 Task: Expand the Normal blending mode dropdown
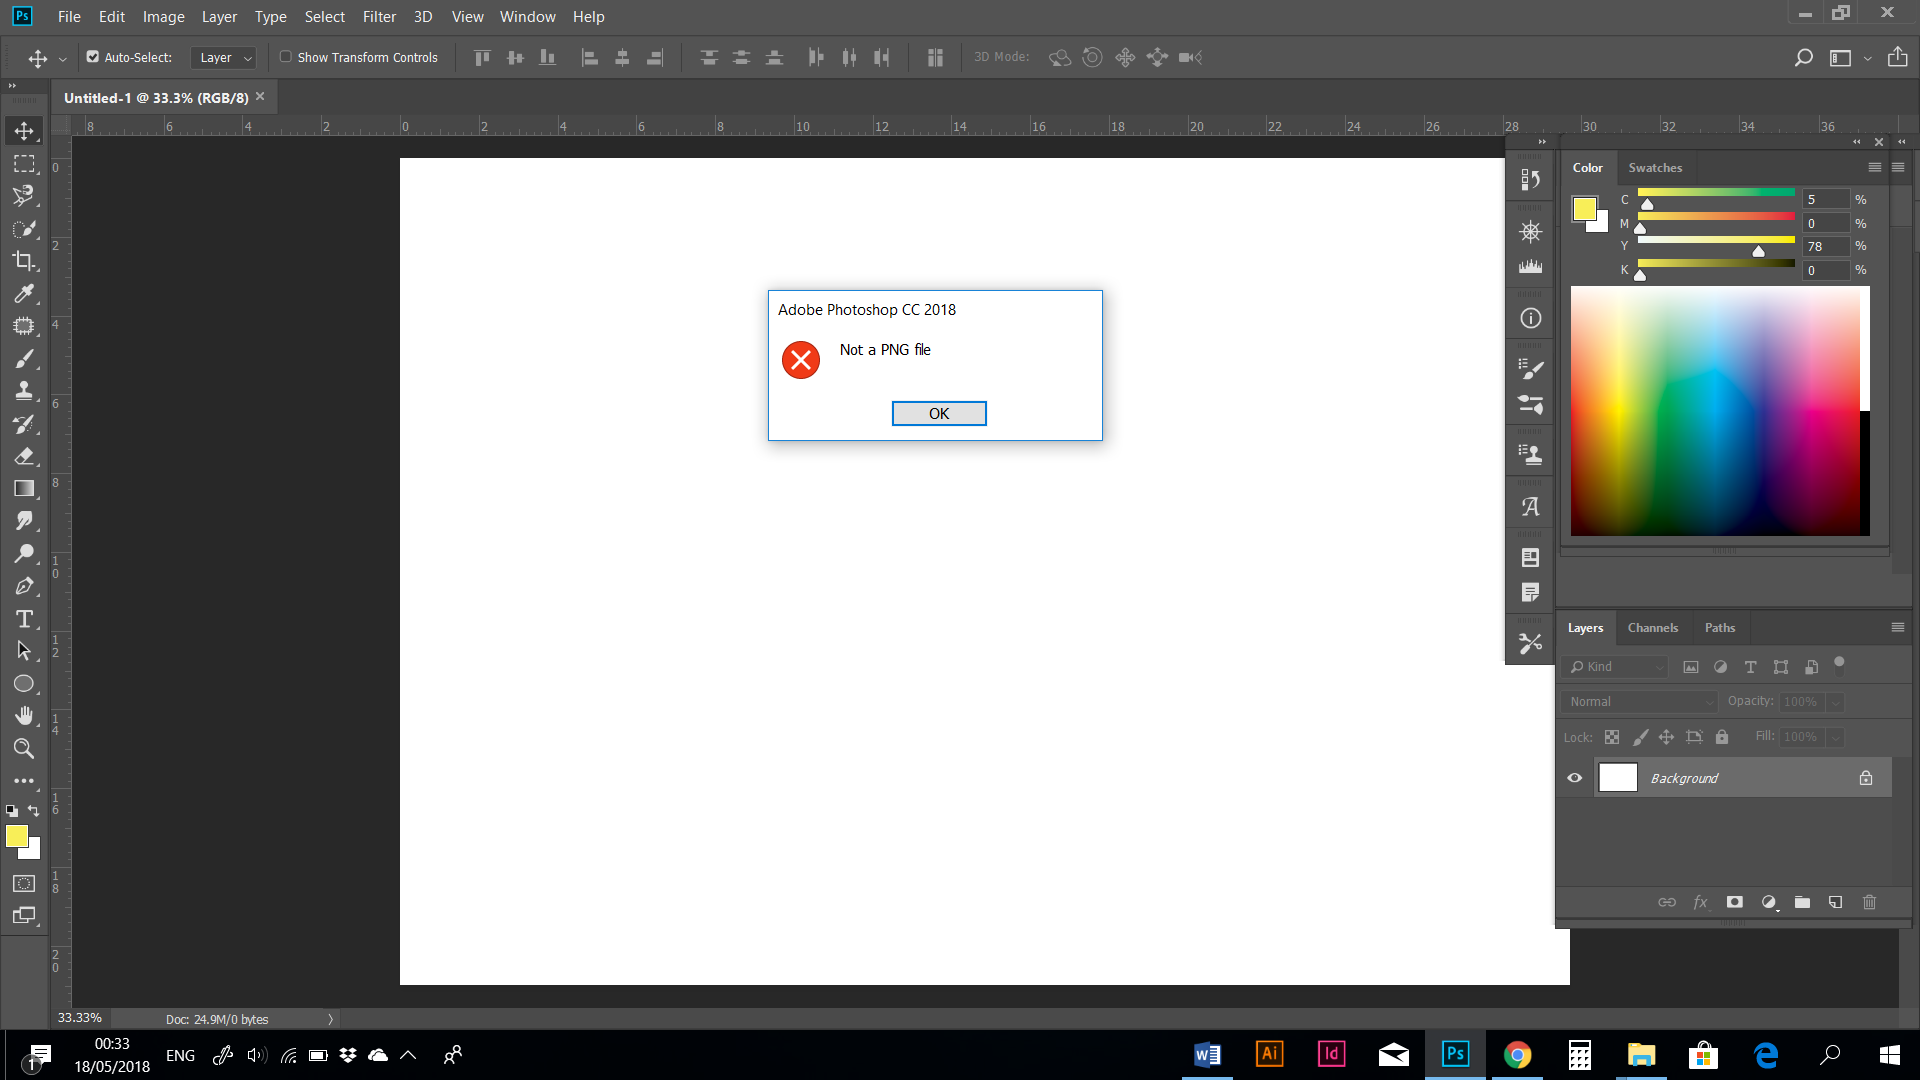[1640, 702]
